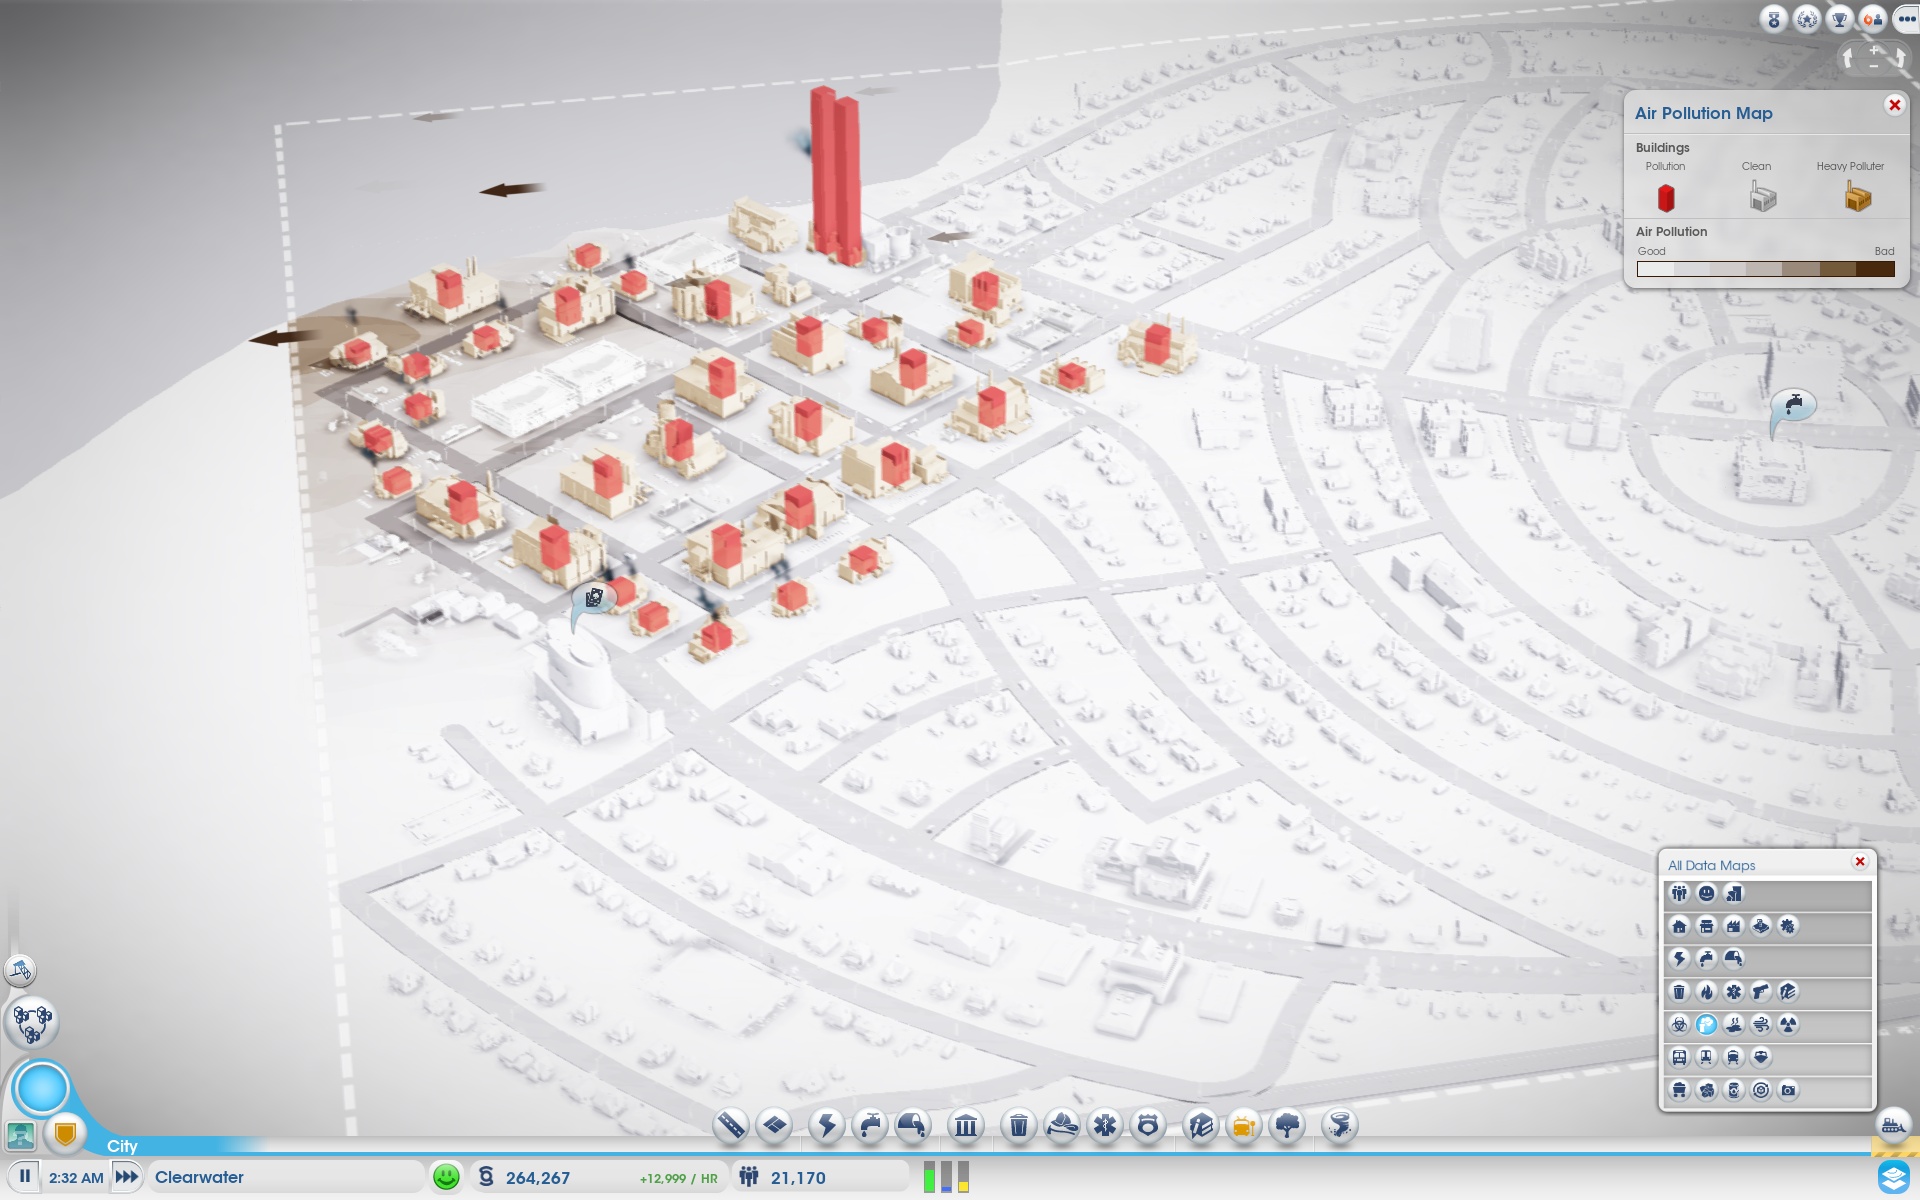Open the three-dots options menu
Image resolution: width=1920 pixels, height=1200 pixels.
1906,19
